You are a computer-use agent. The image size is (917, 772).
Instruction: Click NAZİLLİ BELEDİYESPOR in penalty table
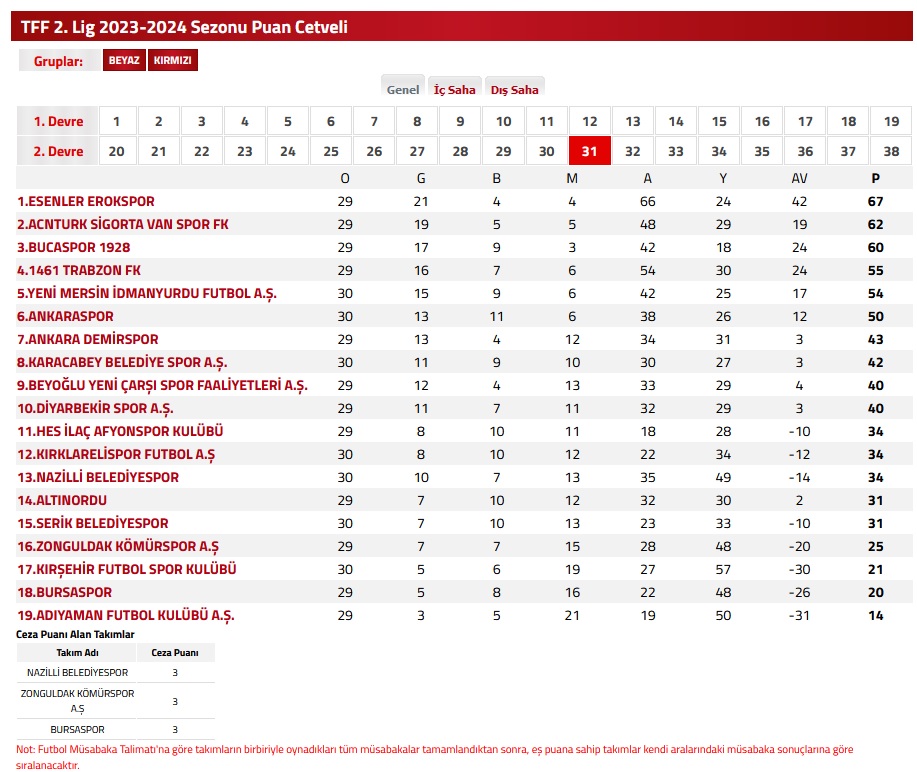click(77, 673)
